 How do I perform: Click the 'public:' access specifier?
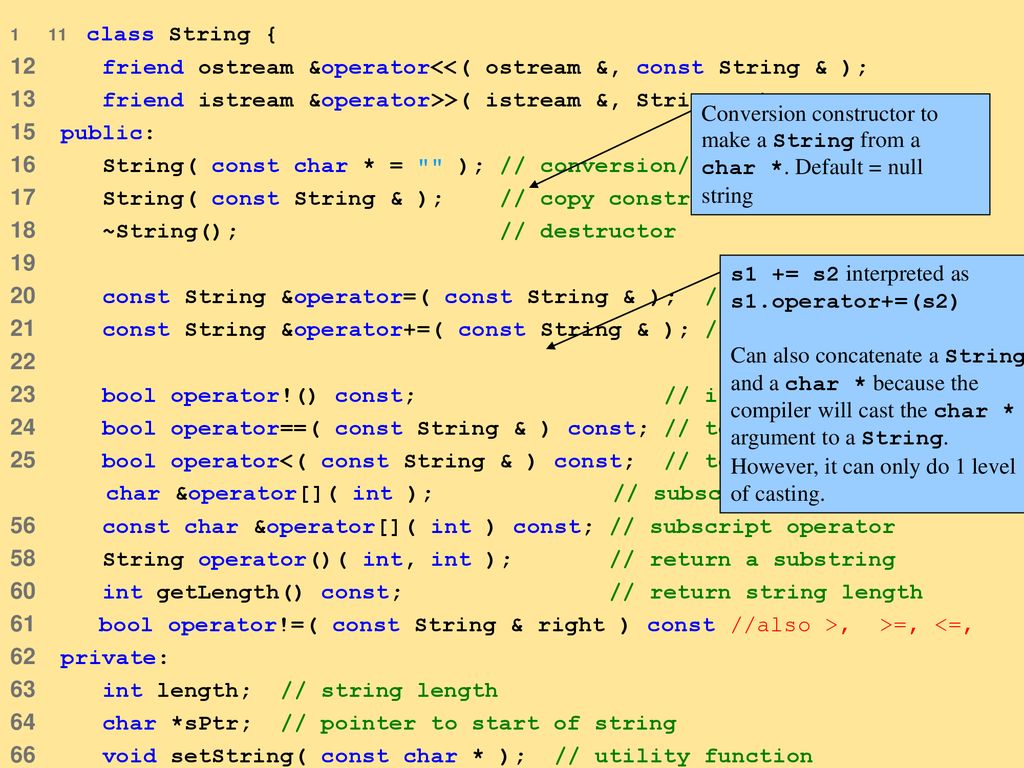point(107,133)
